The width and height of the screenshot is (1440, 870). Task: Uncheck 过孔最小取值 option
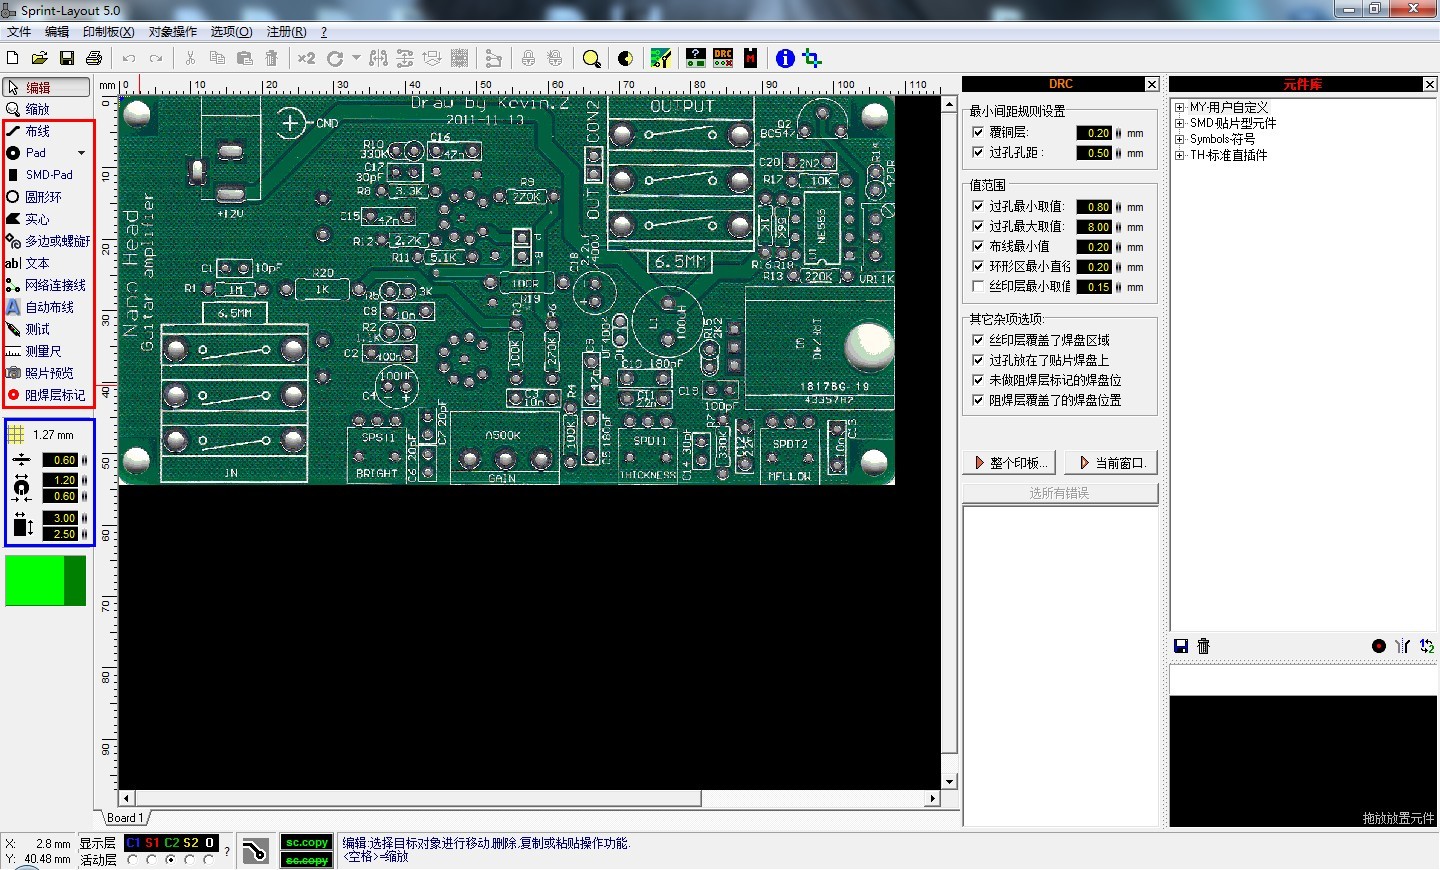[x=978, y=206]
